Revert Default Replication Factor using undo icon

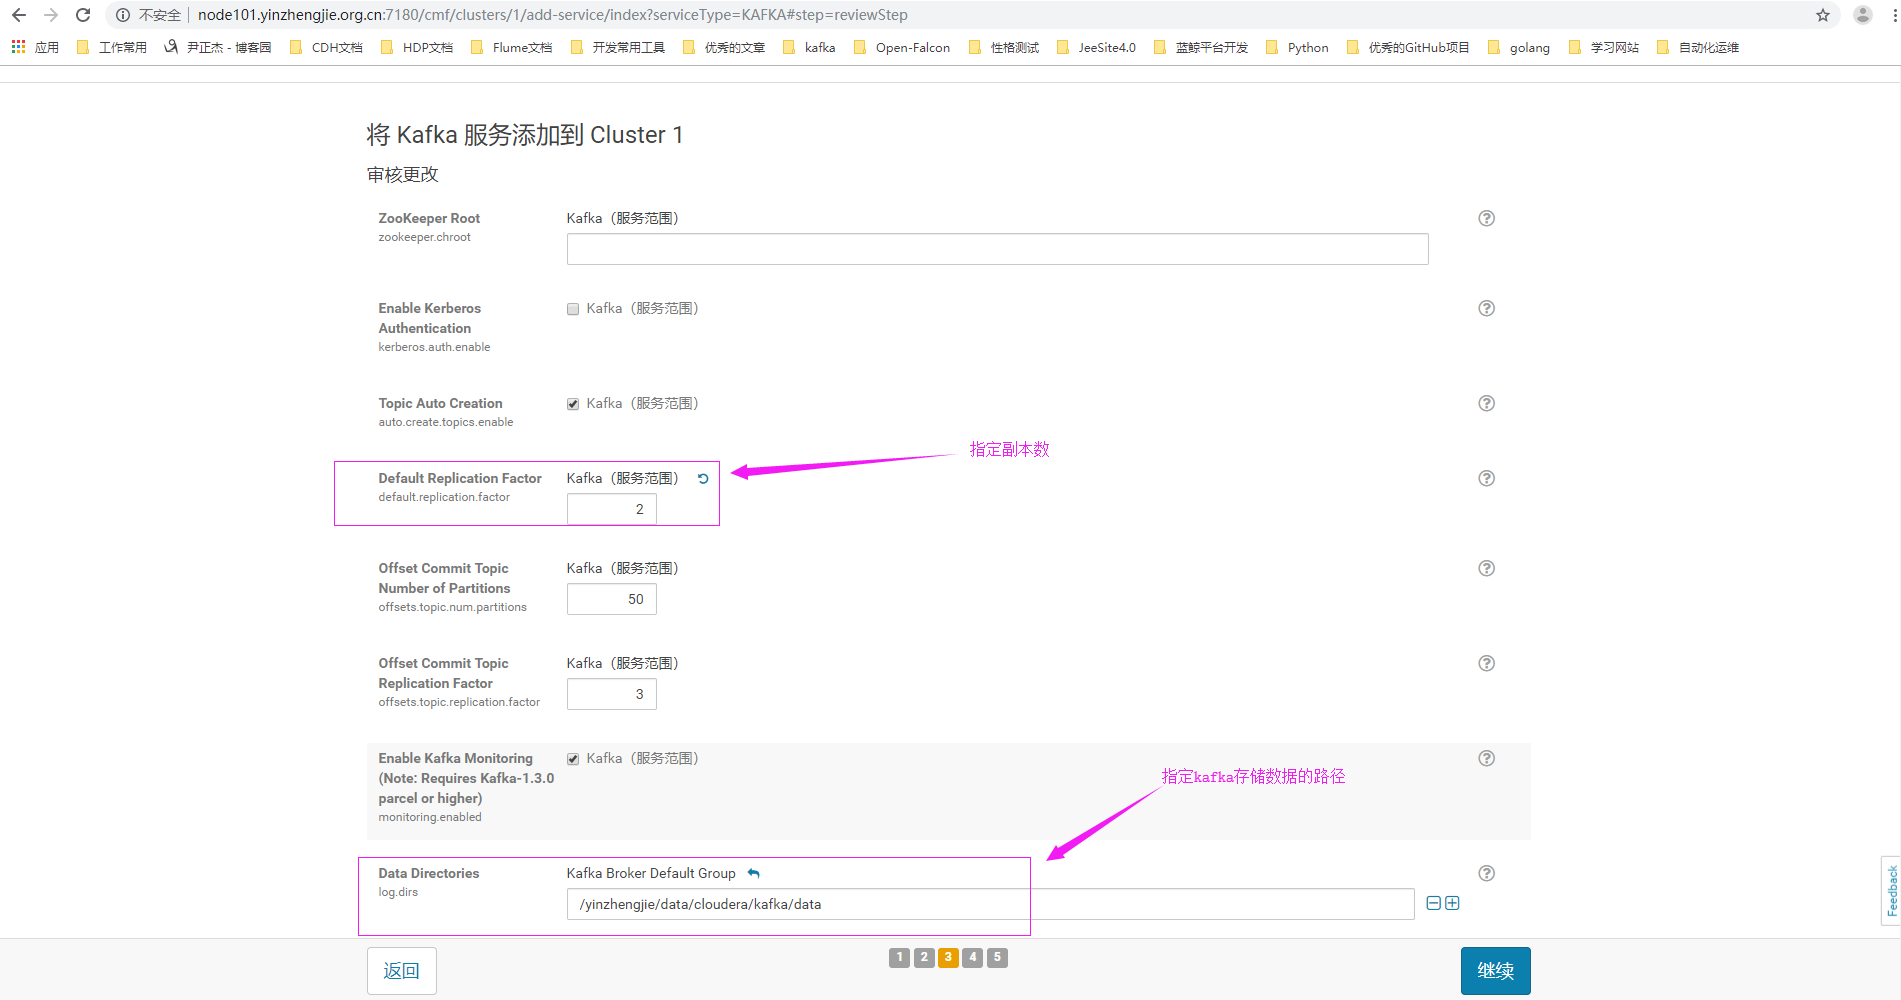[x=703, y=479]
